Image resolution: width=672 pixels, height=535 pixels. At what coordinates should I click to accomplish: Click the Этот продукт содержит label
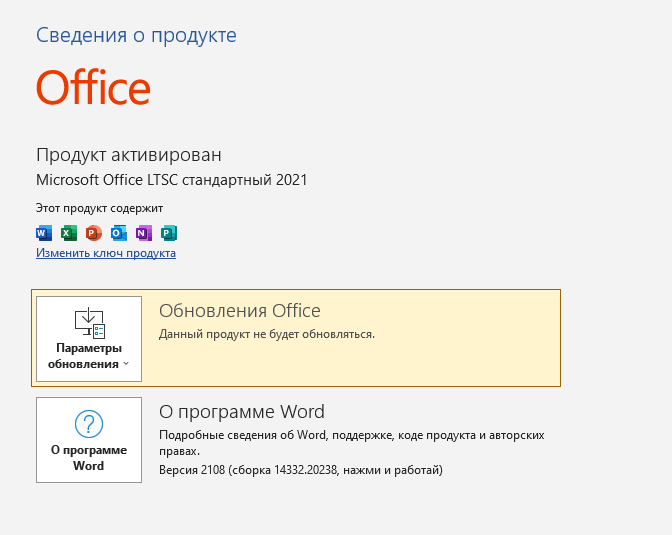click(99, 208)
